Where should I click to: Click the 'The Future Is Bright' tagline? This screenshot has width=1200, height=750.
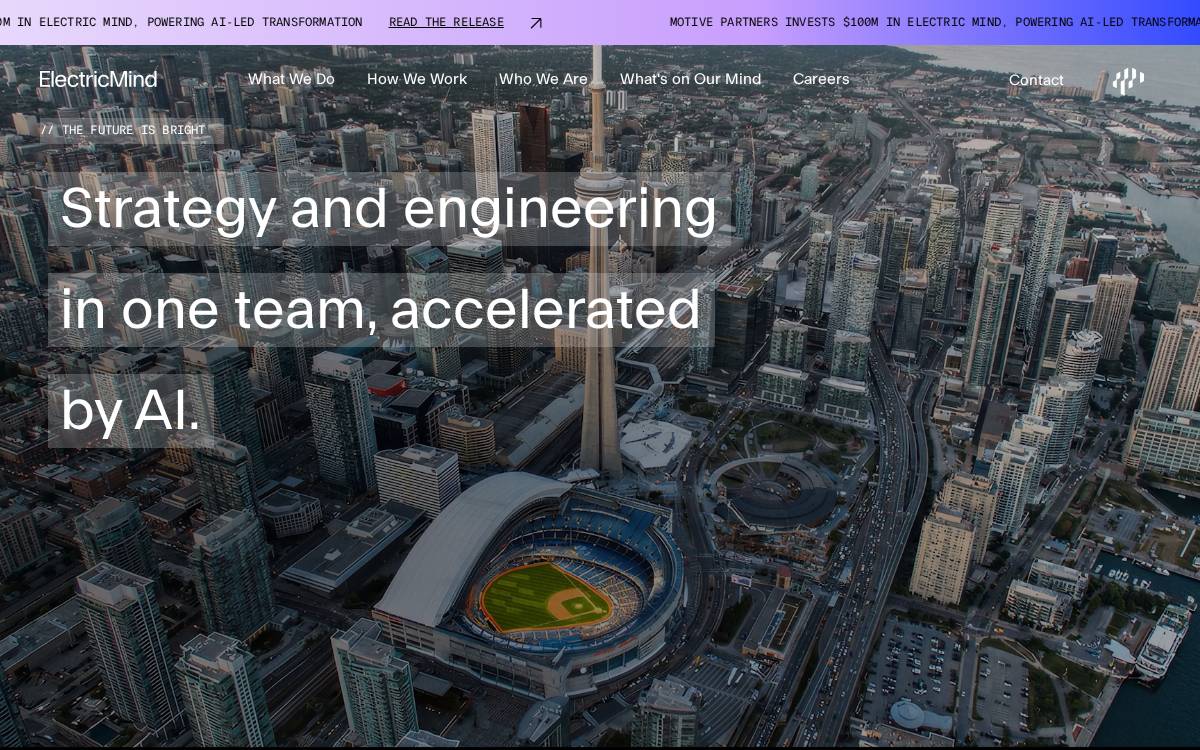(123, 130)
